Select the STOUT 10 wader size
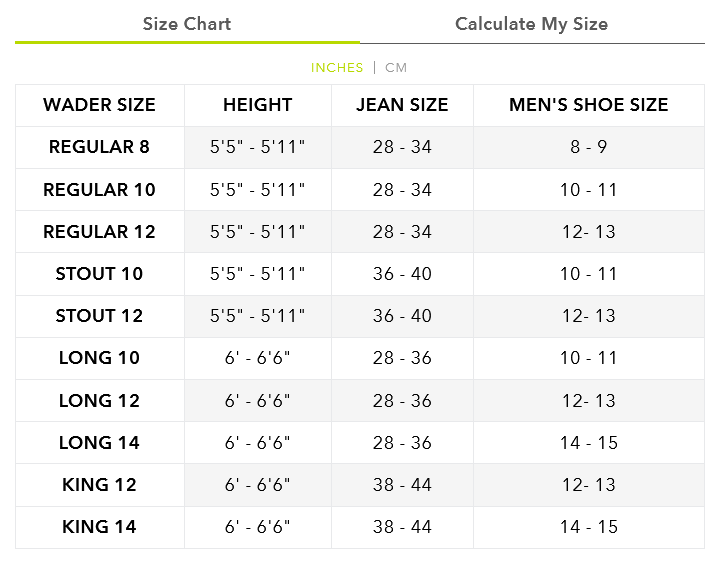The image size is (720, 580). pyautogui.click(x=100, y=274)
